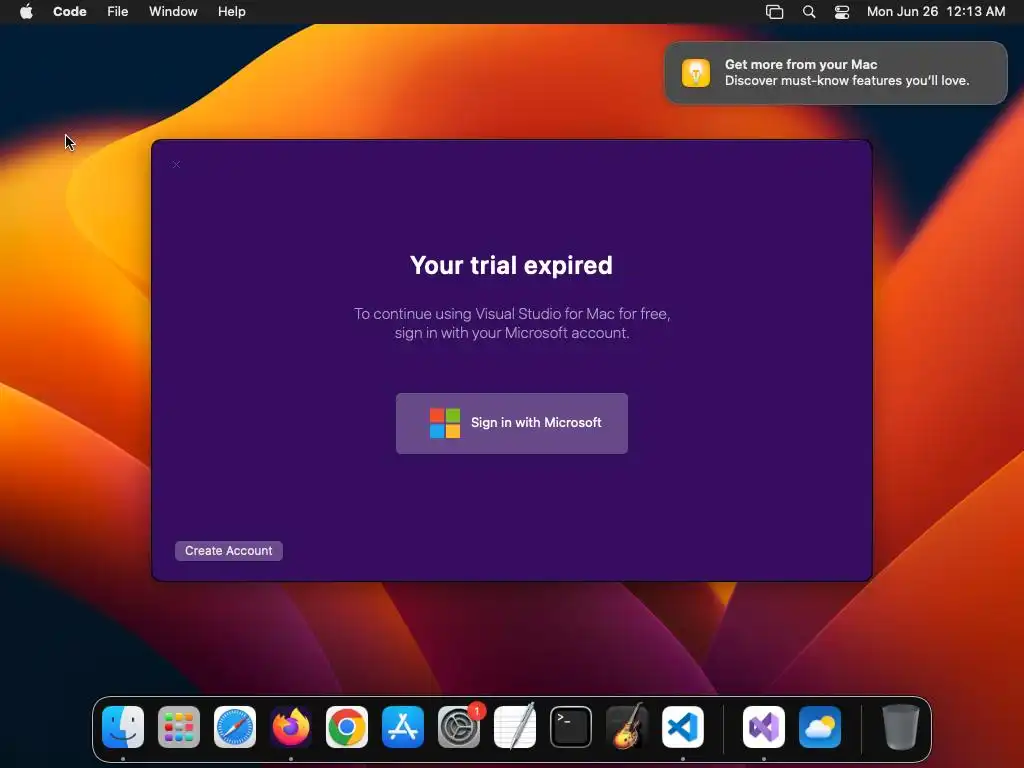Open Control Center in menu bar

pyautogui.click(x=842, y=12)
